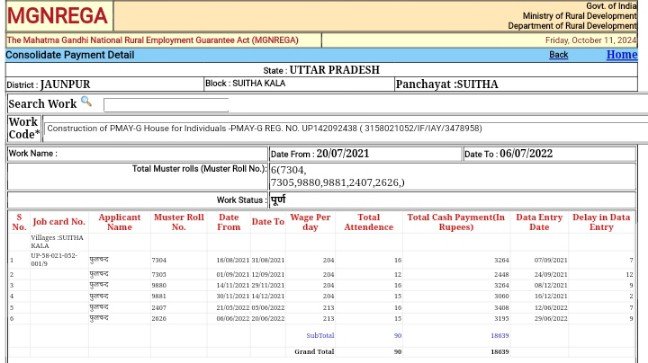648x363 pixels.
Task: Click the 'Job card No.' column header
Action: coord(59,222)
